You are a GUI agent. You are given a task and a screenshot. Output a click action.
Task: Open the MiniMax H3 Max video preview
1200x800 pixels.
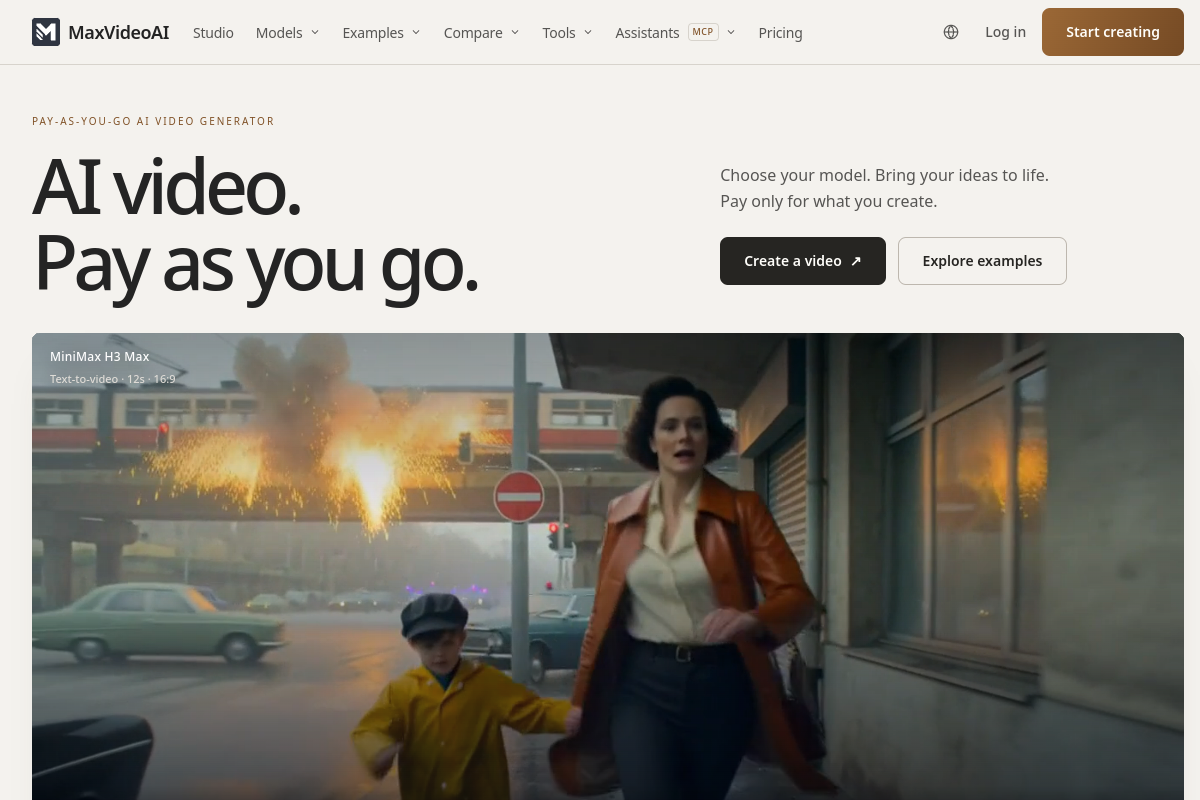[608, 566]
